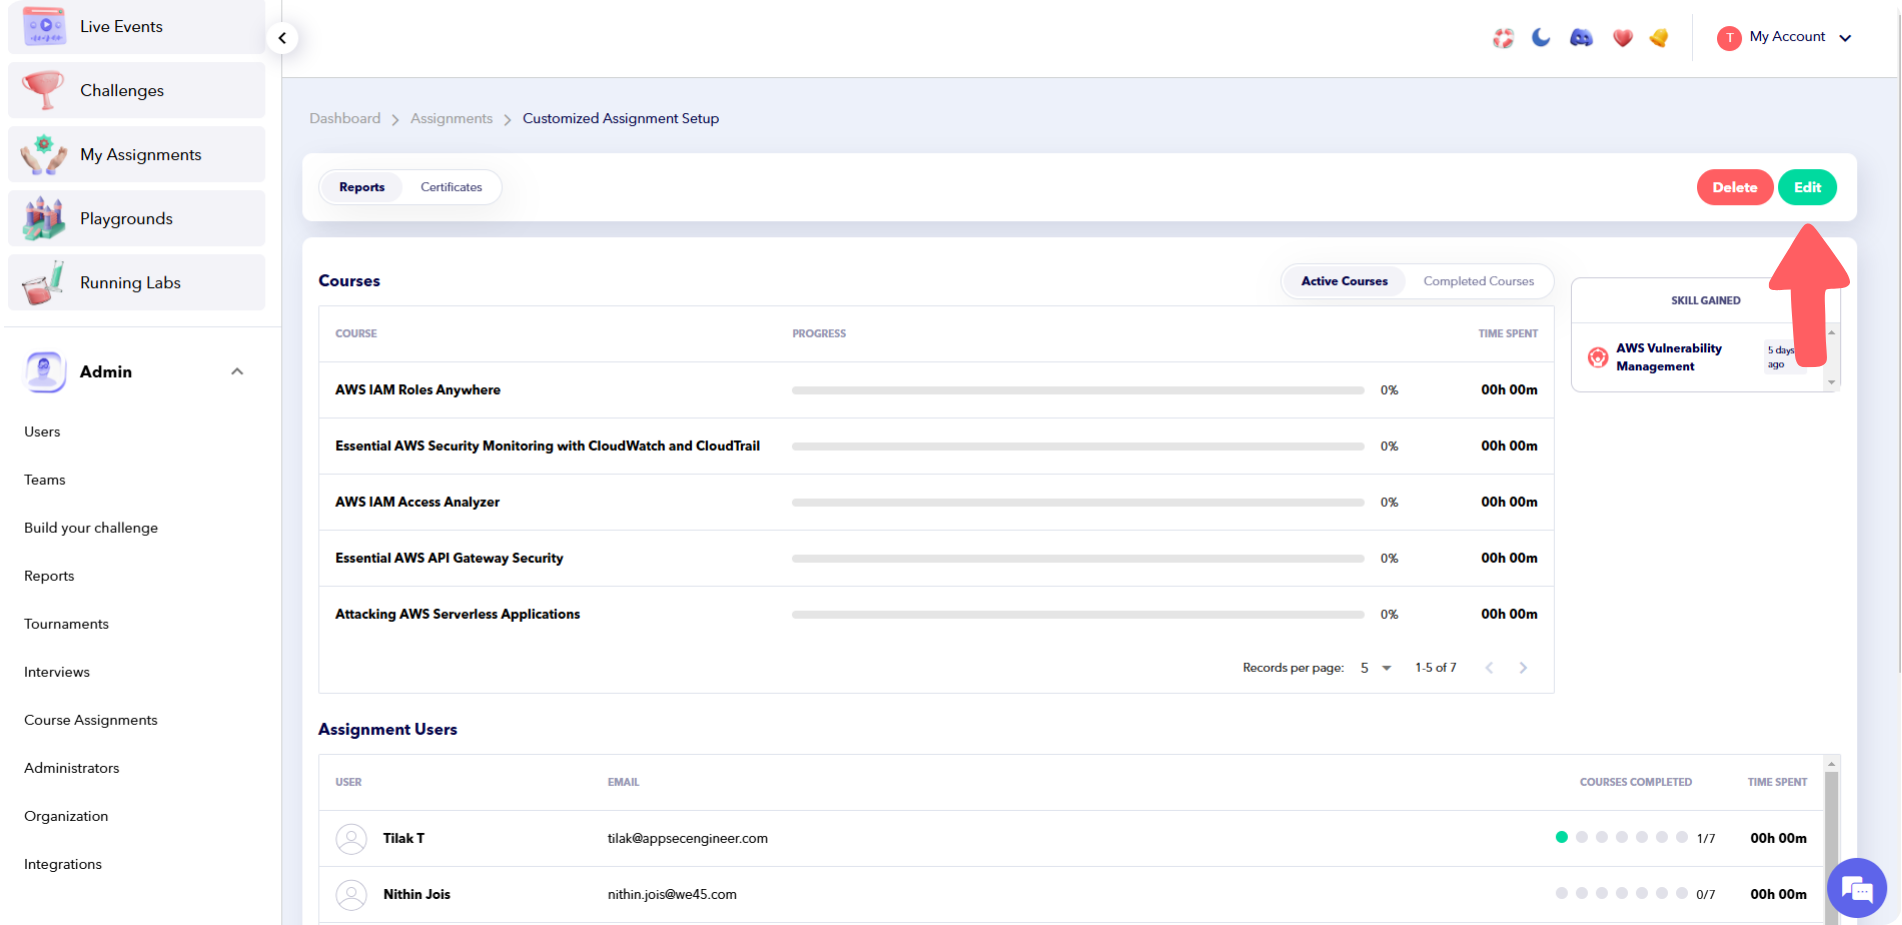
Task: Open Course Assignments from the sidebar menu
Action: (x=90, y=719)
